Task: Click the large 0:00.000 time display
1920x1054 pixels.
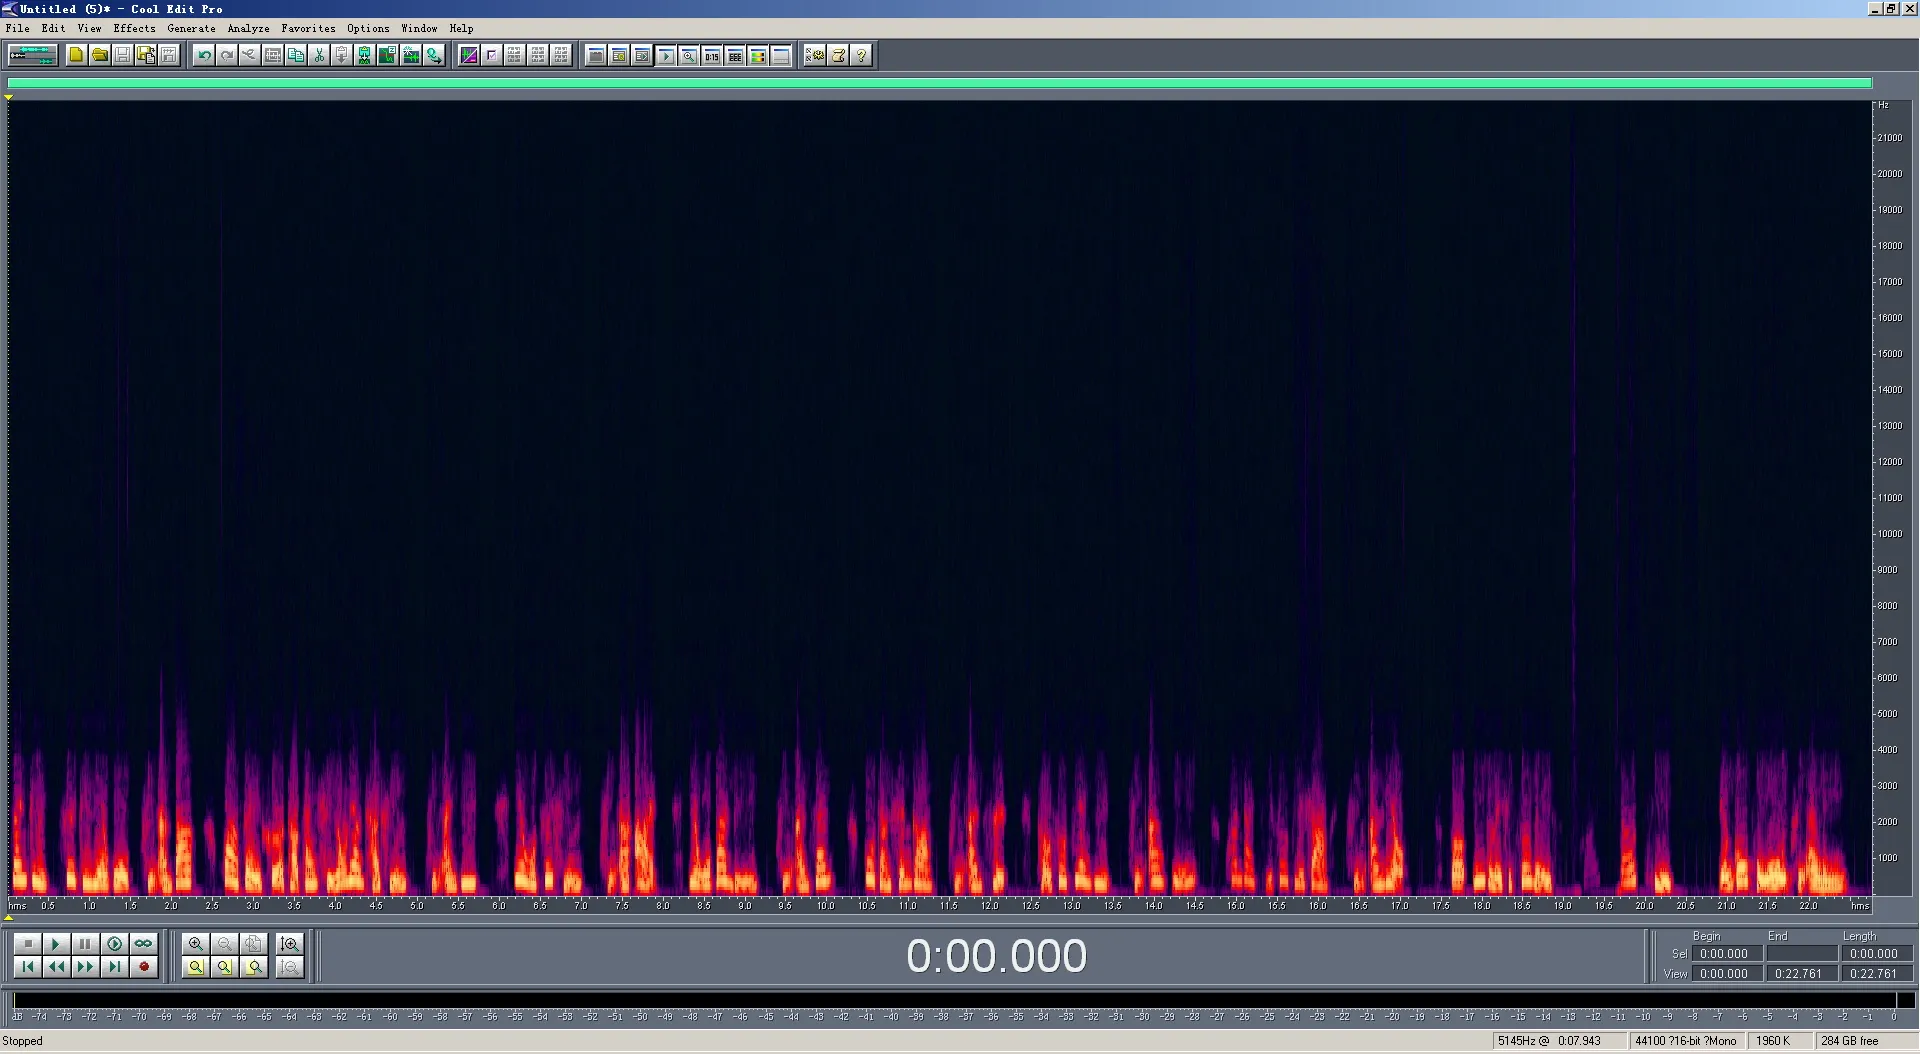Action: 996,956
